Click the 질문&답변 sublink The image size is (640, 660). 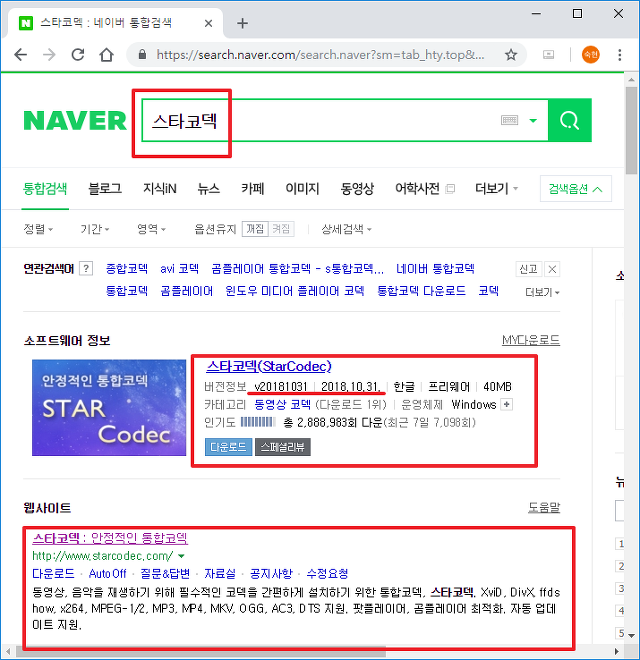pos(165,573)
